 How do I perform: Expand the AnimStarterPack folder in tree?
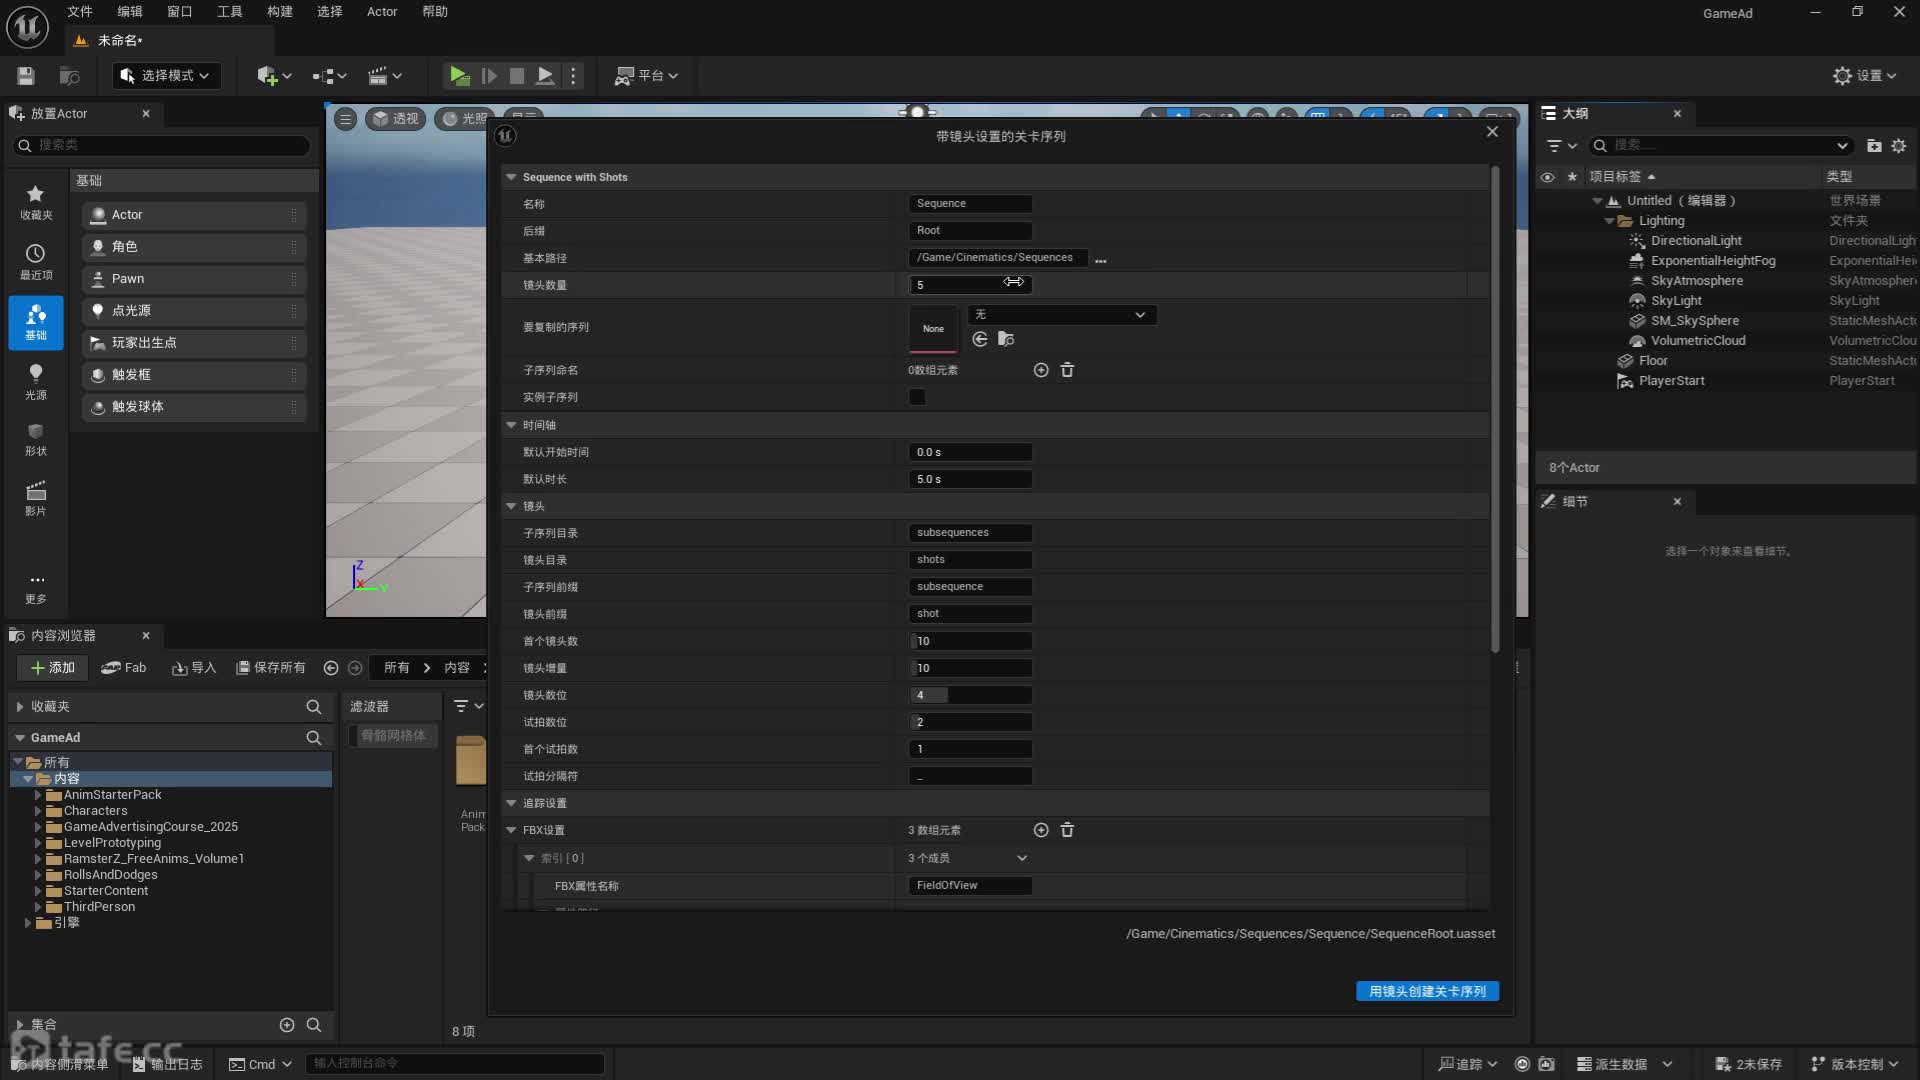[38, 795]
